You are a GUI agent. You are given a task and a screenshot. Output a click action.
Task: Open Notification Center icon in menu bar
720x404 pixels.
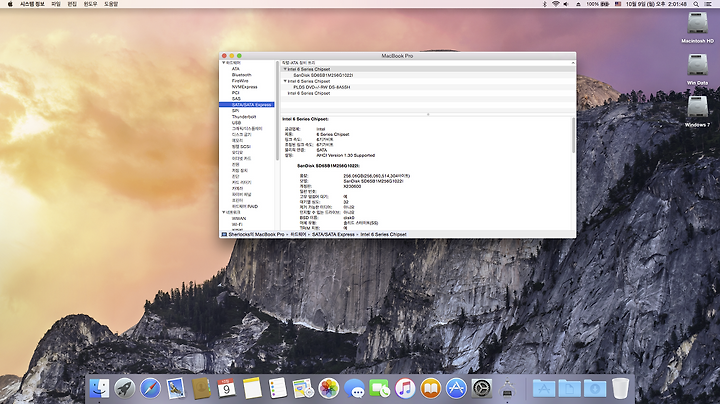(708, 4)
